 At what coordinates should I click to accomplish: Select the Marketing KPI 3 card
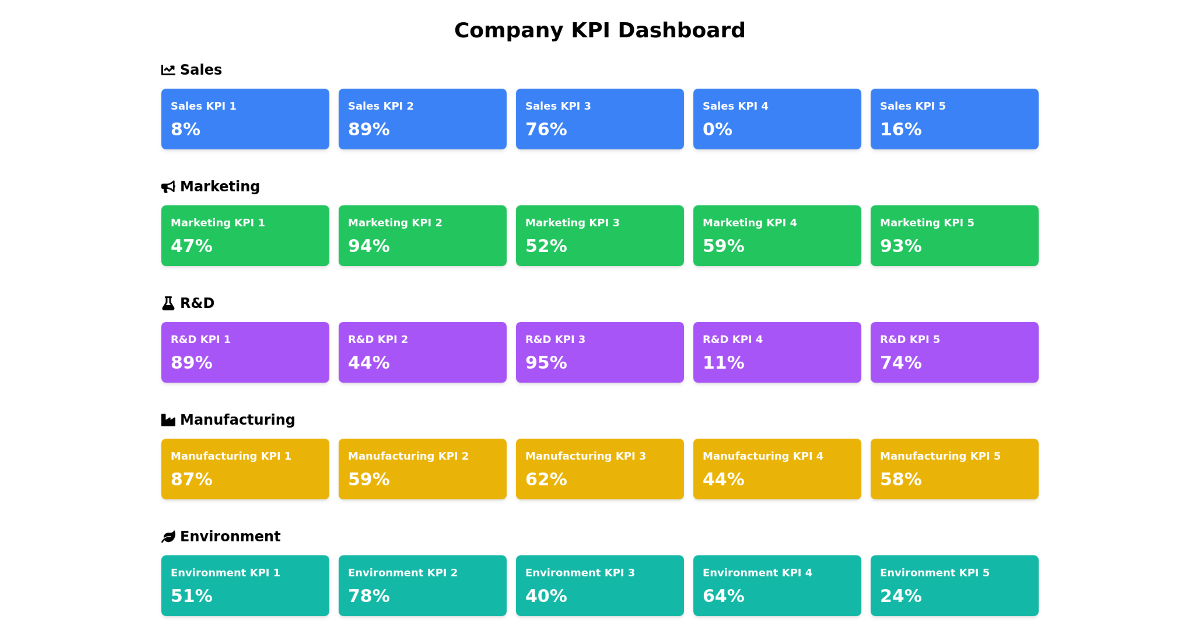pyautogui.click(x=600, y=236)
